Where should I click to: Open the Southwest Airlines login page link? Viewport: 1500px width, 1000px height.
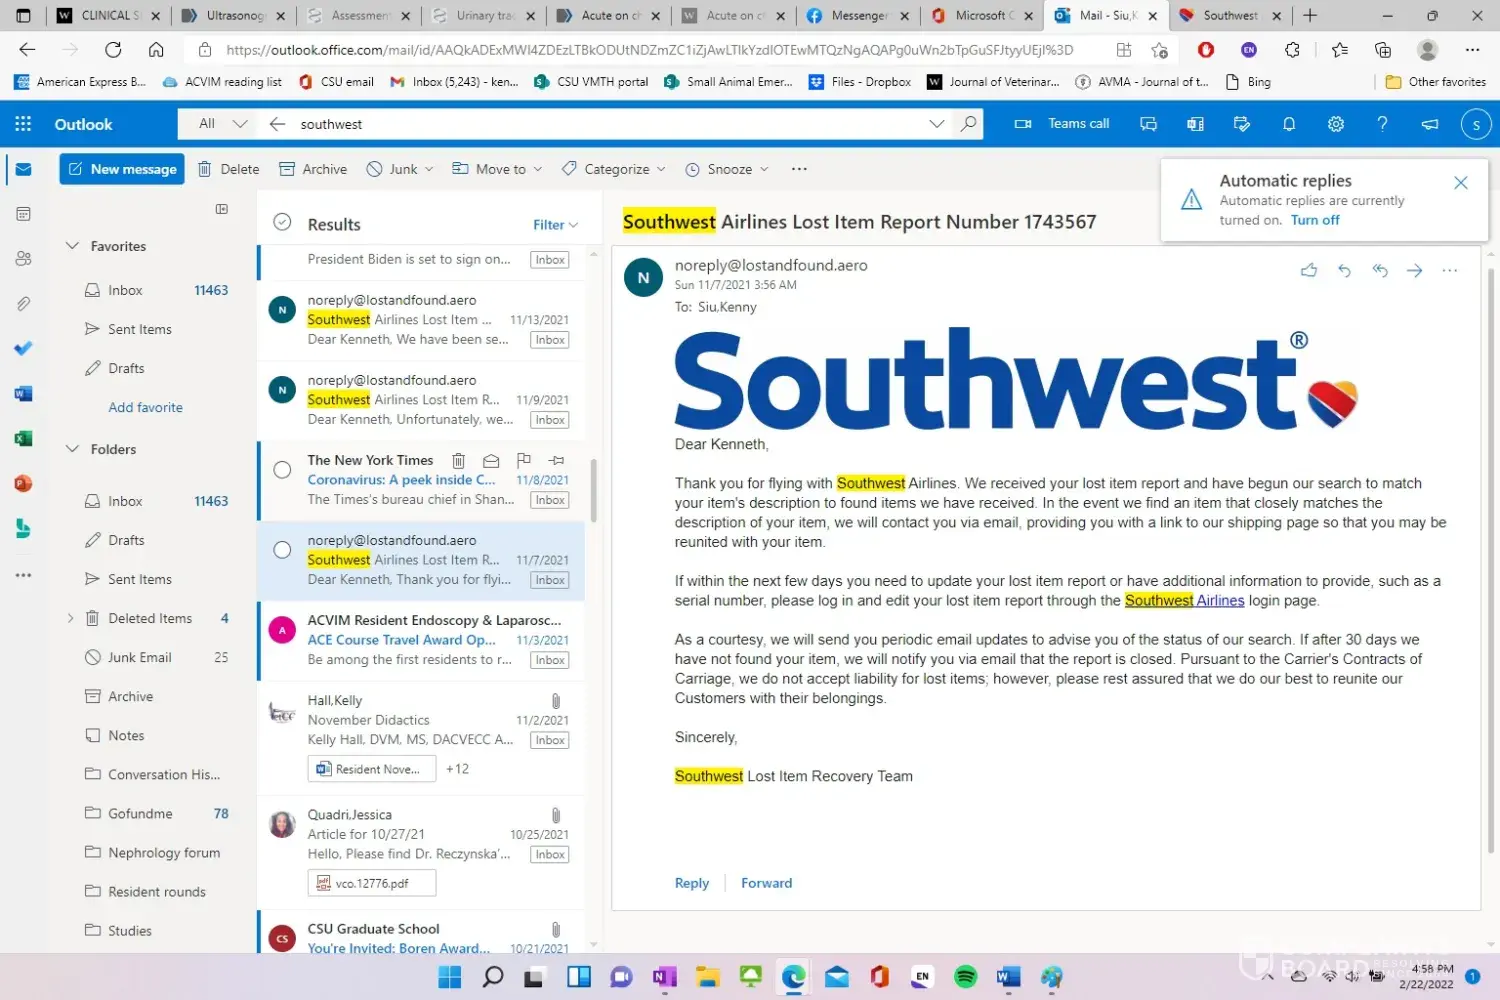tap(1184, 600)
